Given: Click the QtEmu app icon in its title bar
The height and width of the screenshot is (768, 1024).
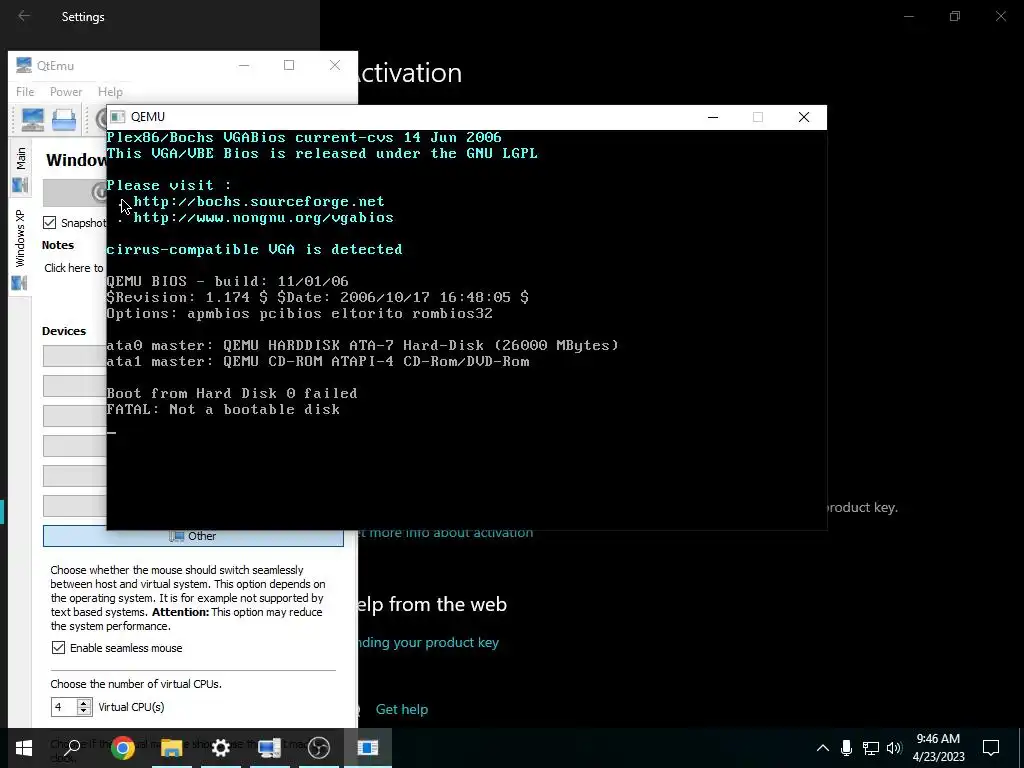Looking at the screenshot, I should 24,65.
